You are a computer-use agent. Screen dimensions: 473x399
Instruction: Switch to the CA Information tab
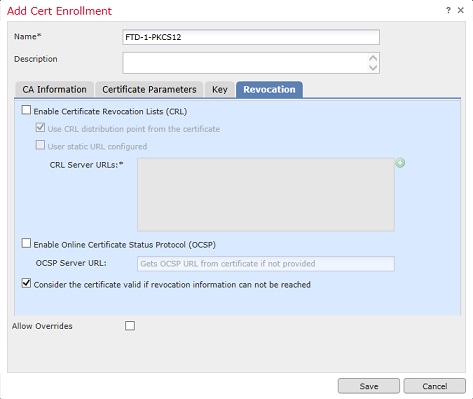pyautogui.click(x=54, y=89)
